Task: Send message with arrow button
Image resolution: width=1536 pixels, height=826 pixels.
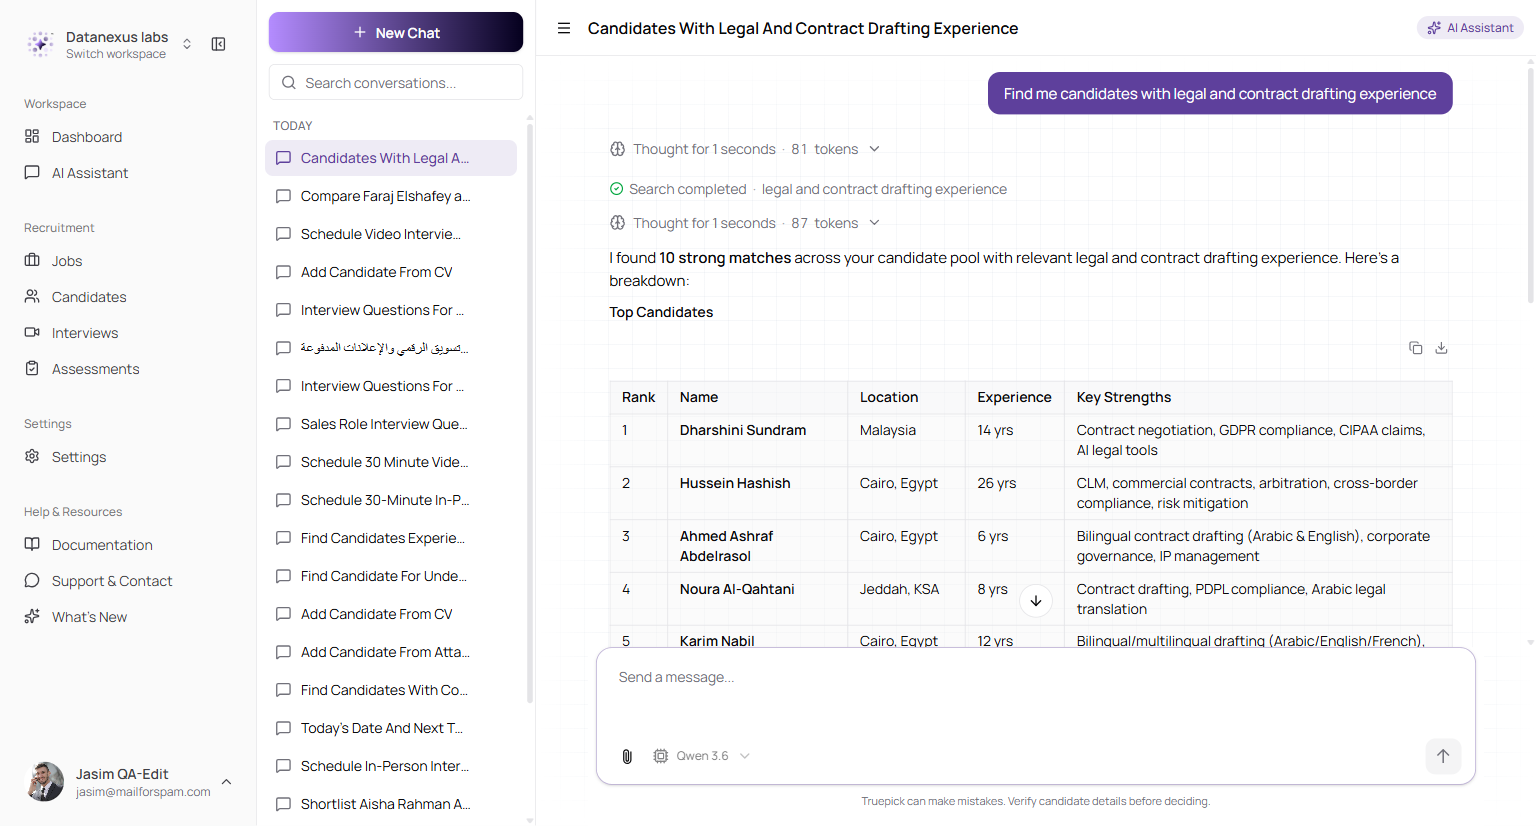Action: coord(1443,756)
